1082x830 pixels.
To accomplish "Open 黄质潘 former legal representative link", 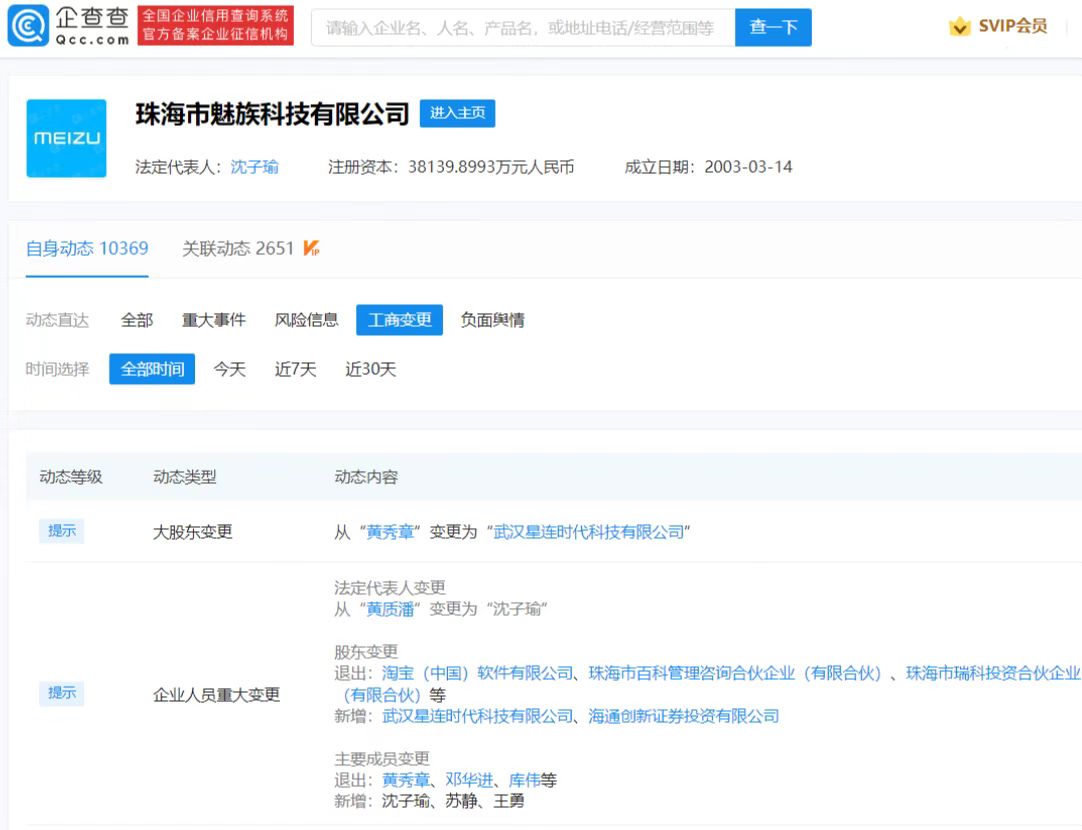I will (x=390, y=609).
